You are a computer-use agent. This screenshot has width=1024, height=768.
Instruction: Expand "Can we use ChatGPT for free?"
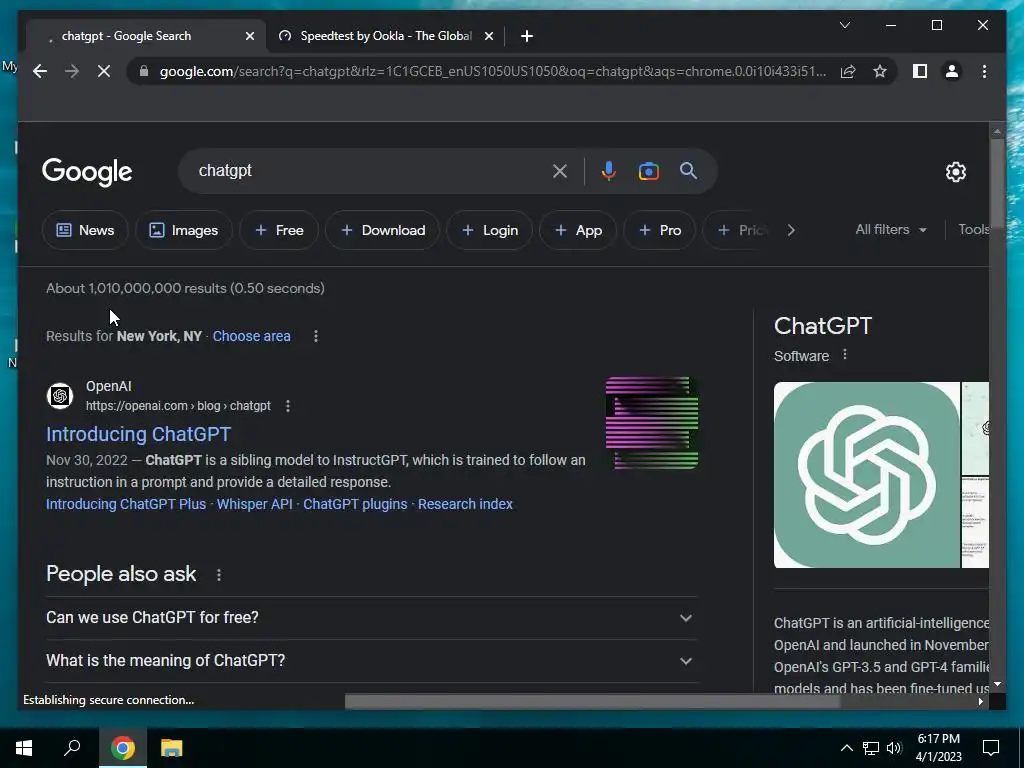(371, 618)
